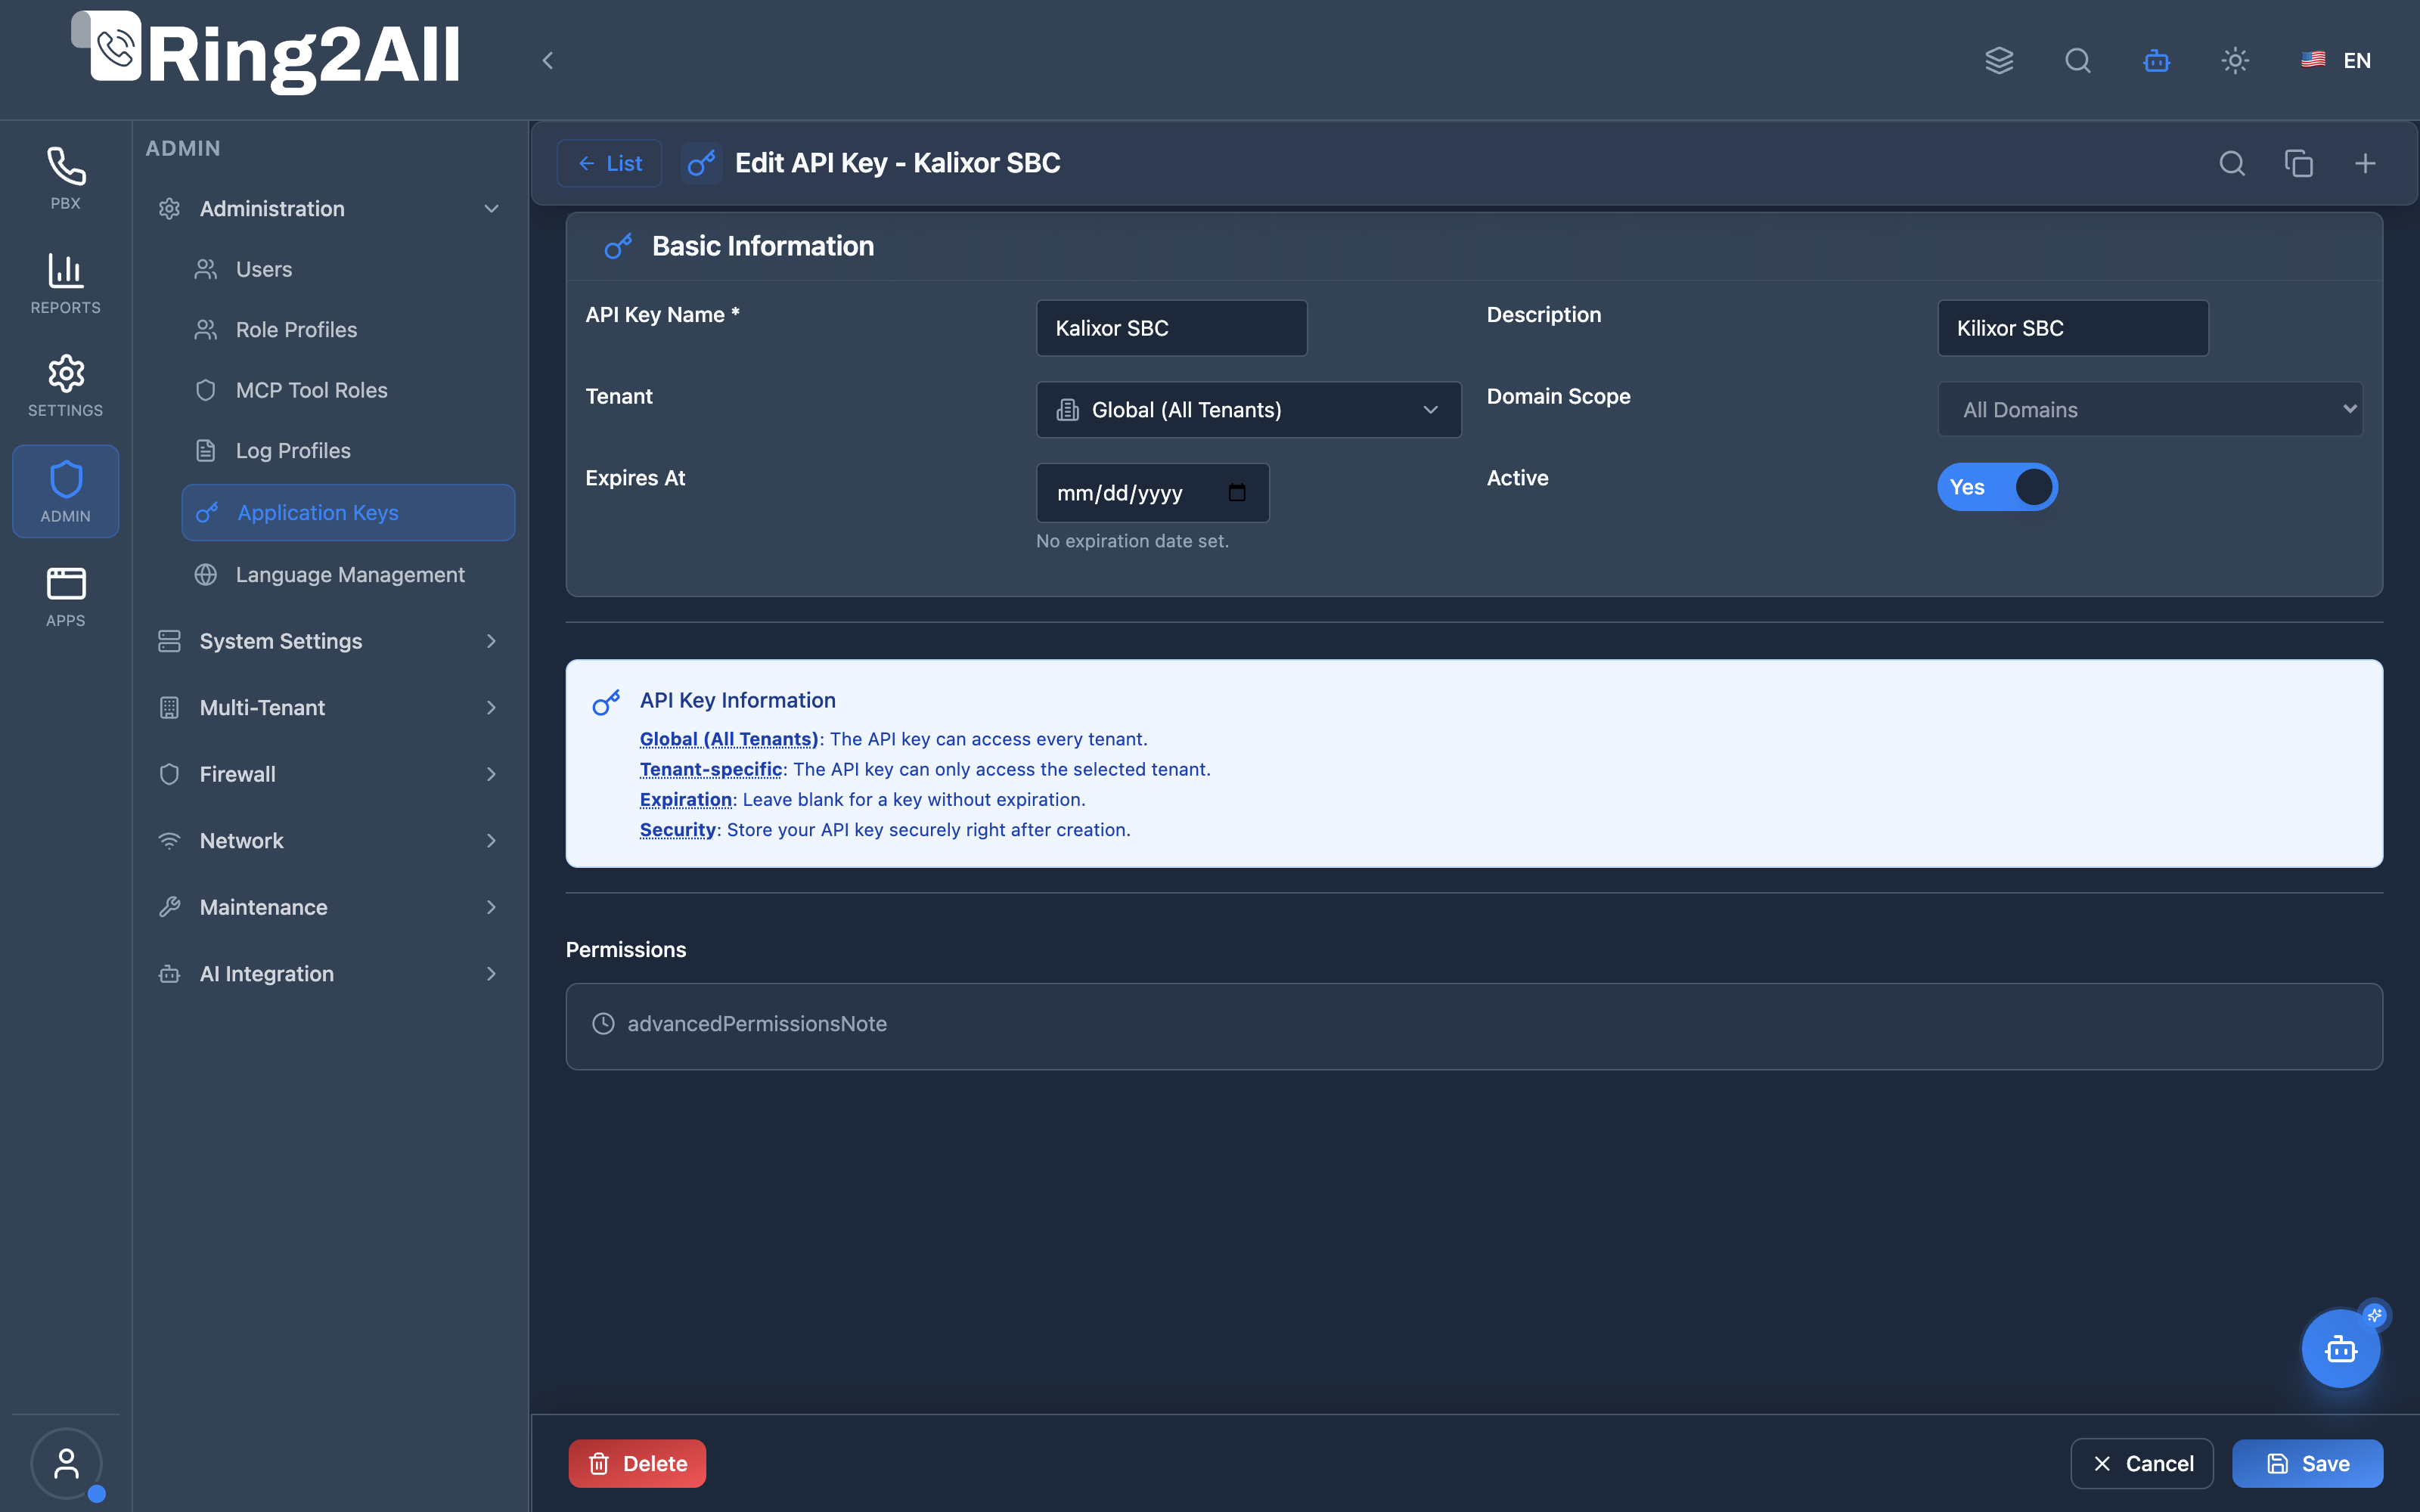Click the Security help term
The width and height of the screenshot is (2420, 1512).
pyautogui.click(x=678, y=830)
